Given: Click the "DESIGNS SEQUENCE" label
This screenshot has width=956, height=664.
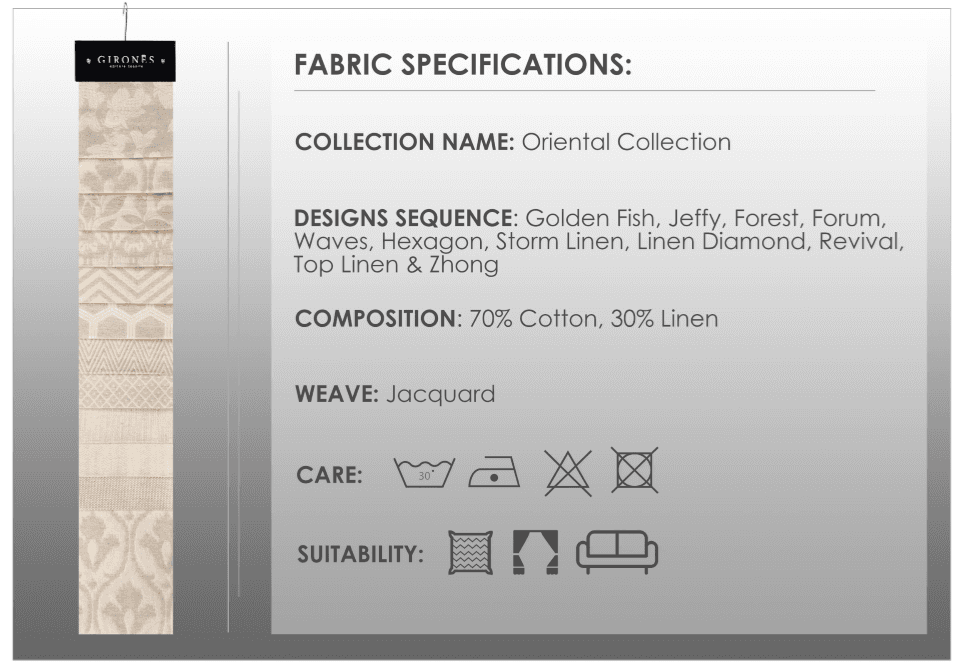Looking at the screenshot, I should pyautogui.click(x=403, y=218).
